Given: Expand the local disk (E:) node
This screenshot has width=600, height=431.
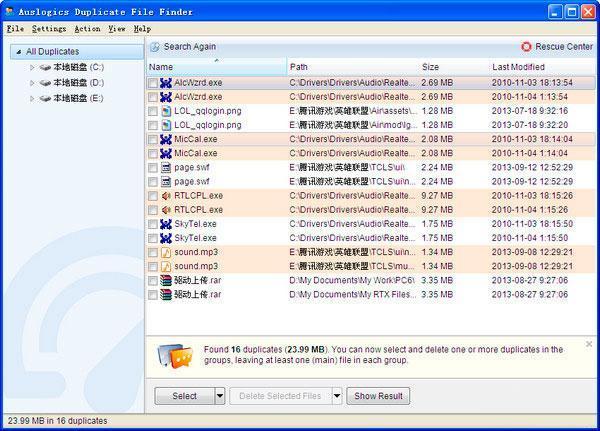Looking at the screenshot, I should tap(32, 98).
